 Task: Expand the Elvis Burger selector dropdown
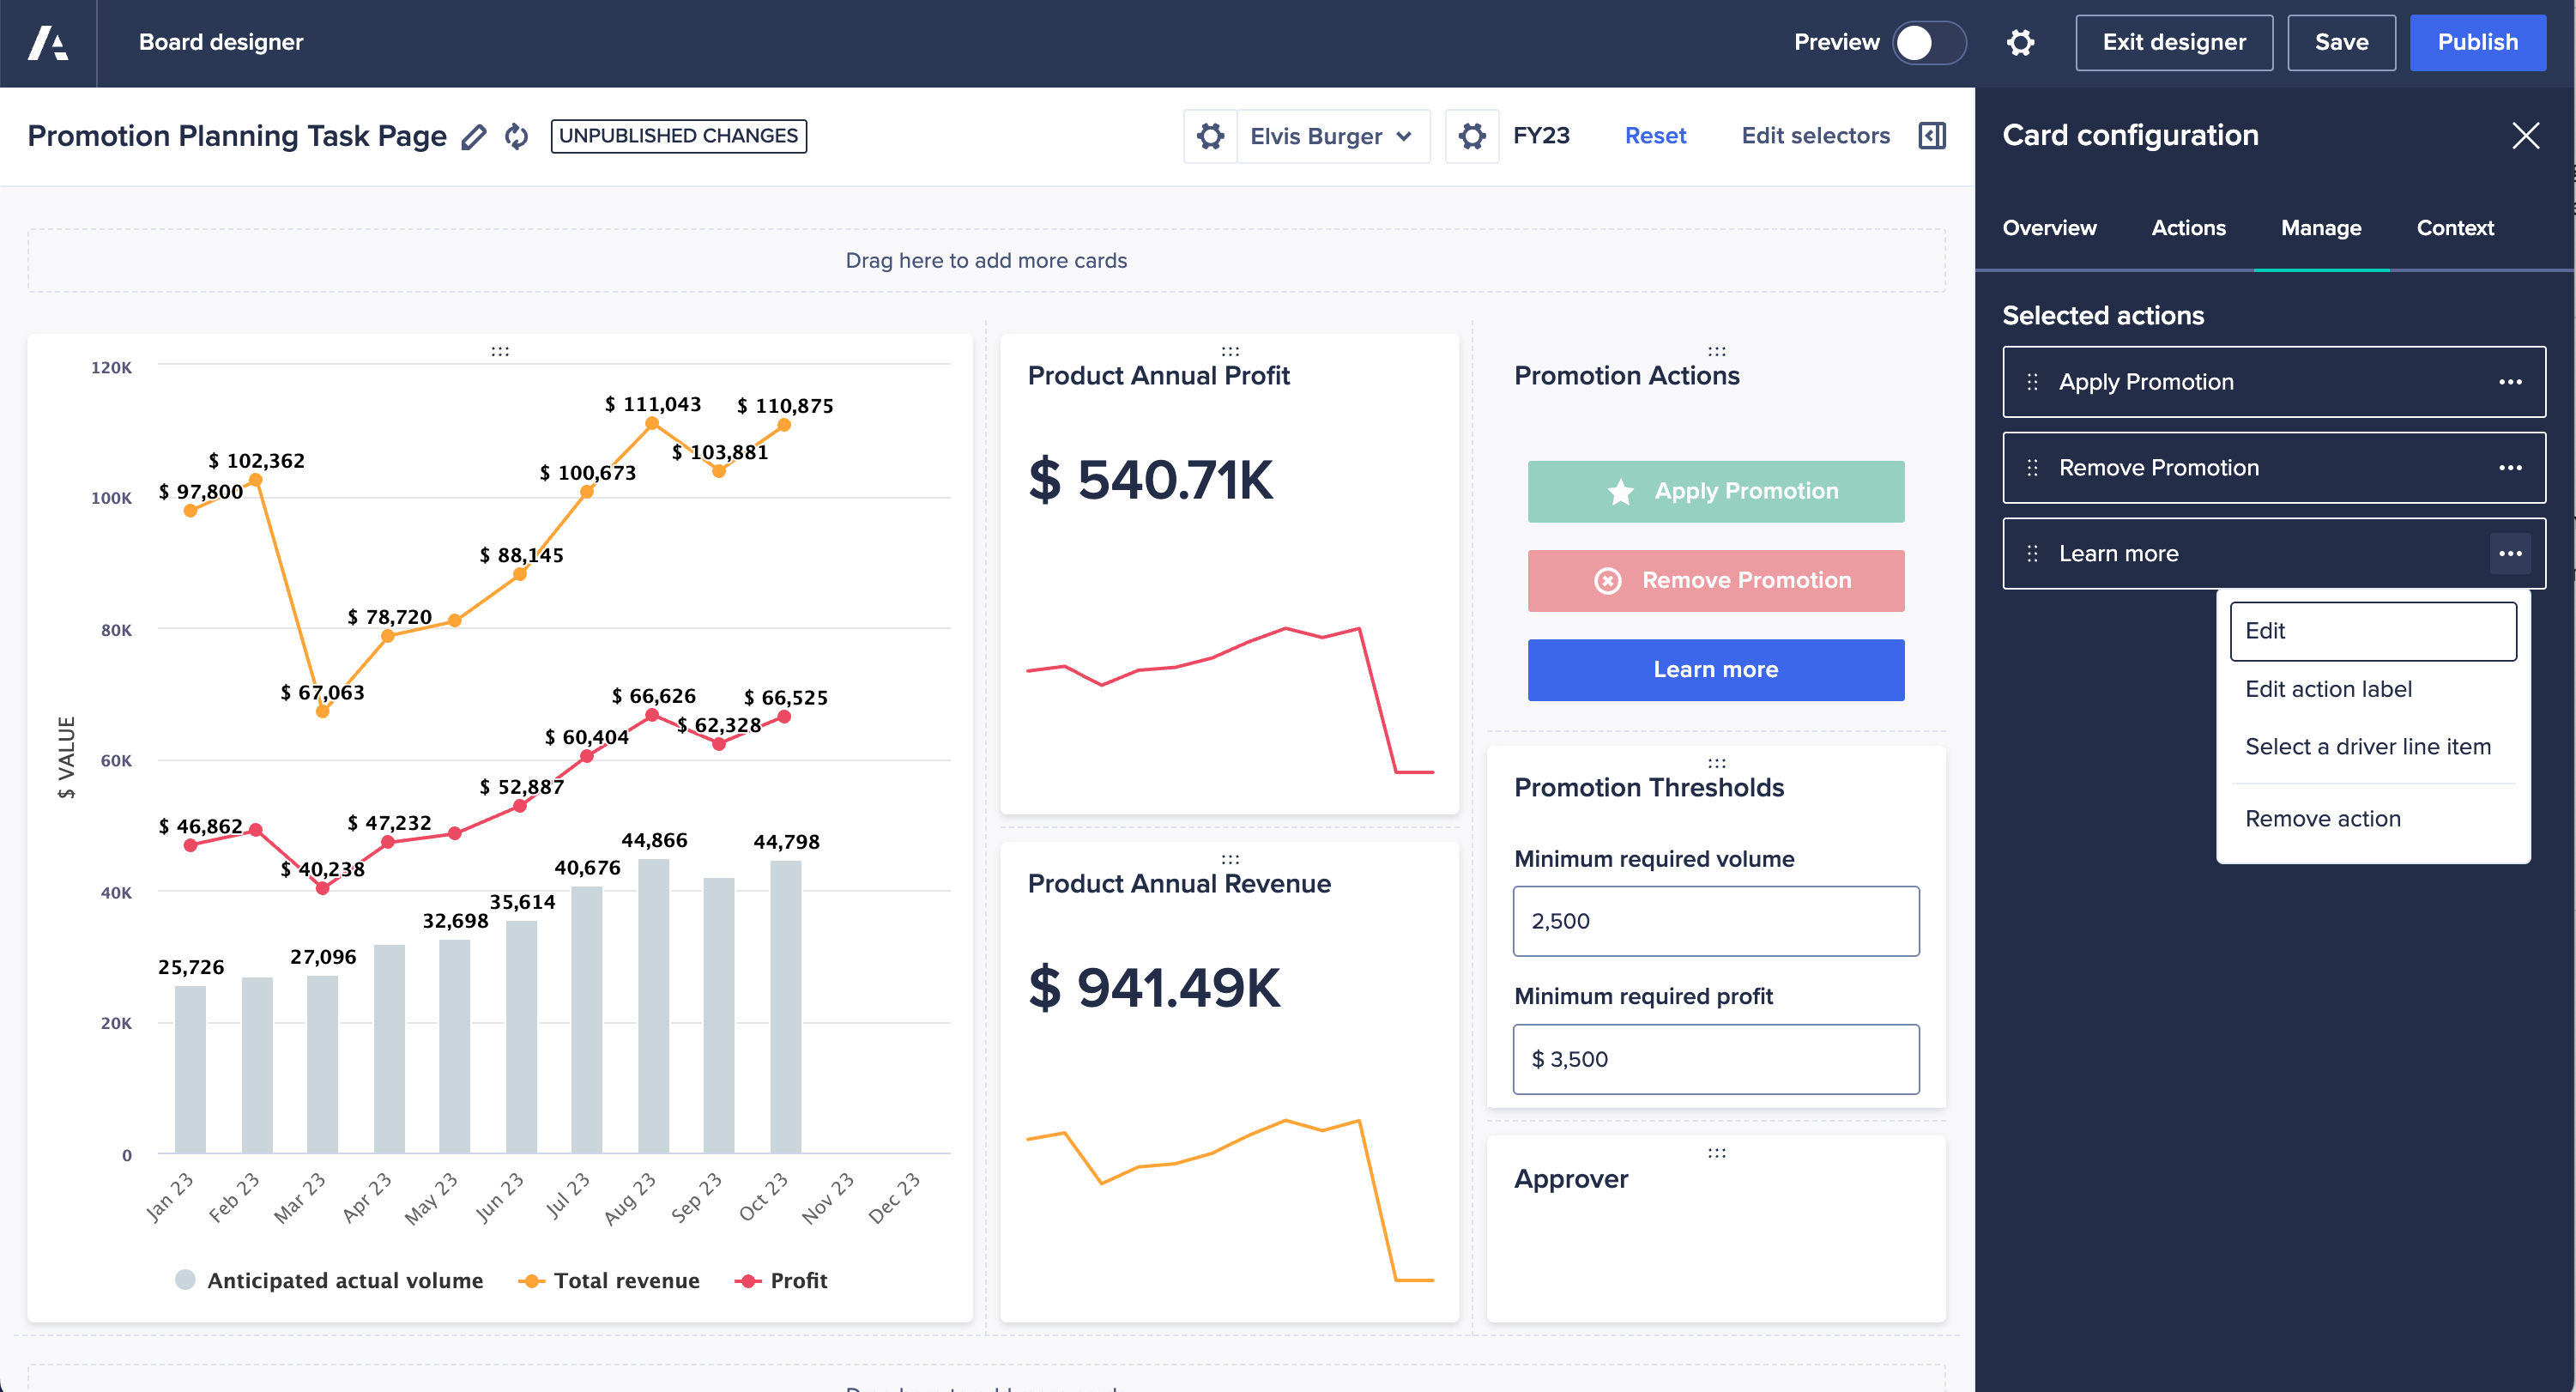(x=1332, y=136)
